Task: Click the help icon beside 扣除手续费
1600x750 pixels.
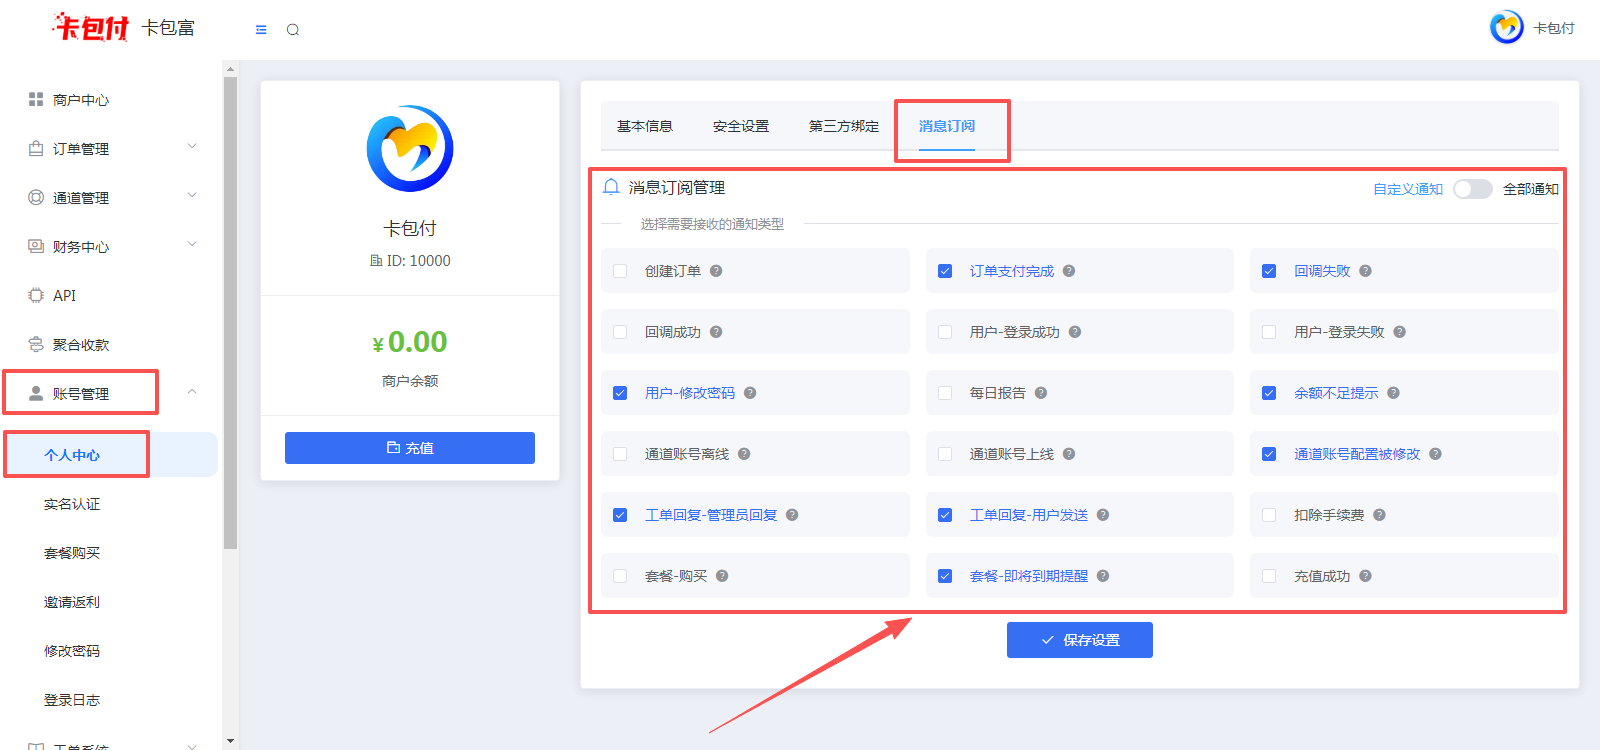Action: 1379,515
